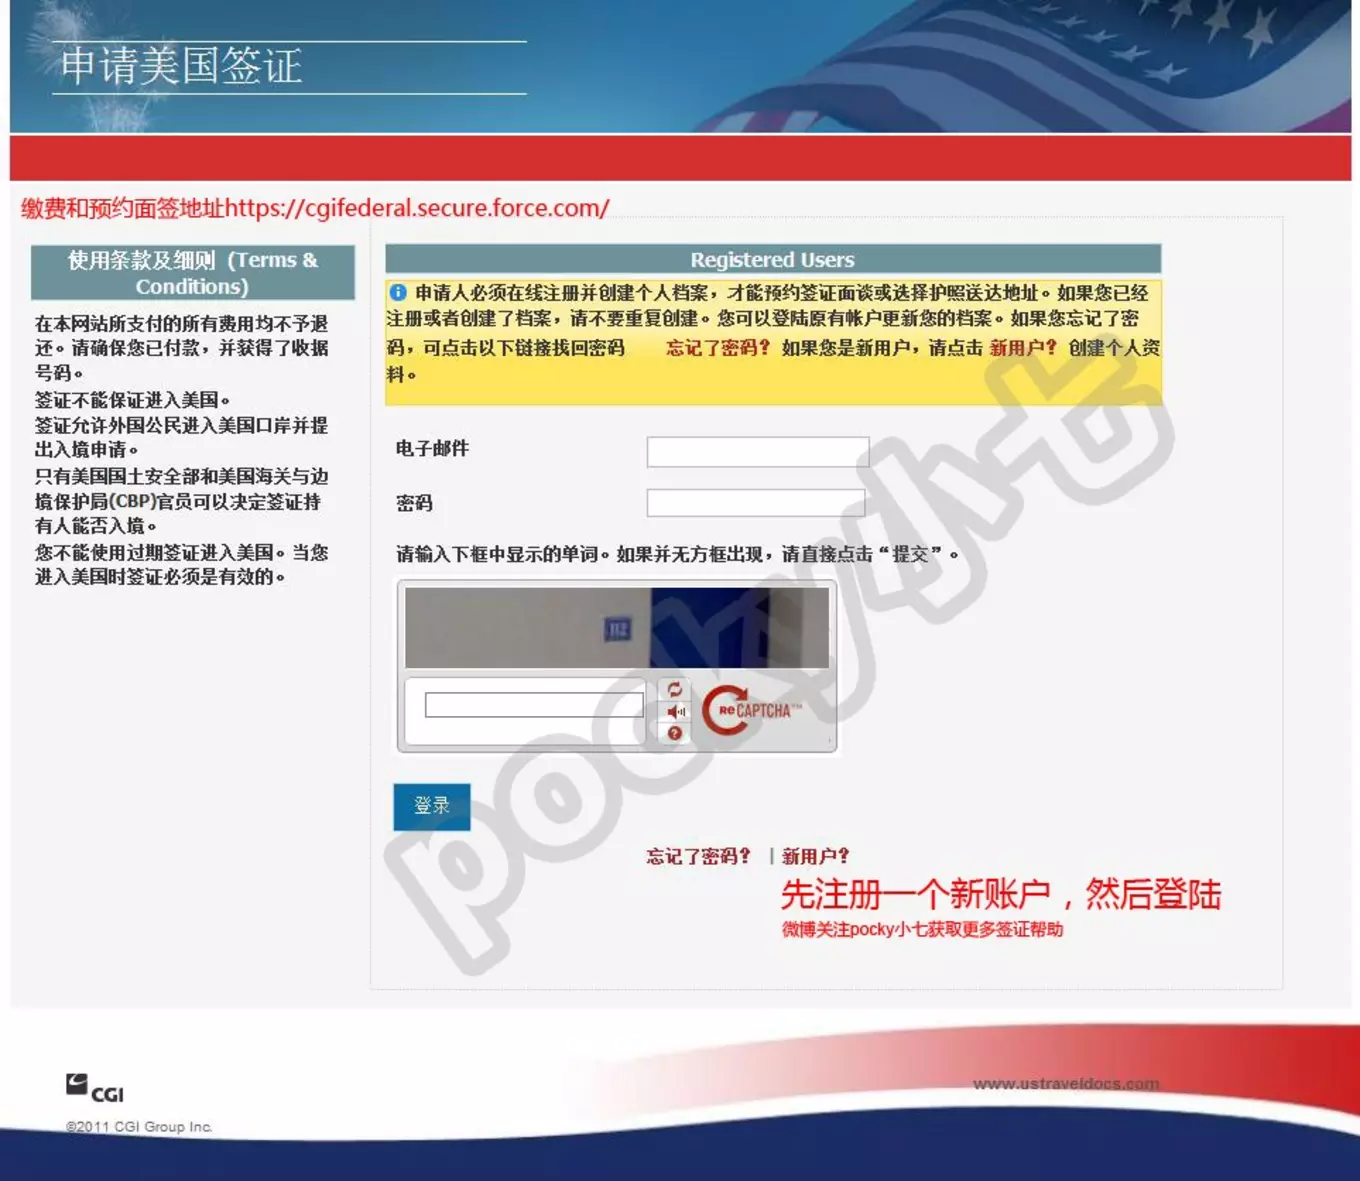Click the 申请美国签证 page title
The height and width of the screenshot is (1181, 1360).
click(x=181, y=66)
